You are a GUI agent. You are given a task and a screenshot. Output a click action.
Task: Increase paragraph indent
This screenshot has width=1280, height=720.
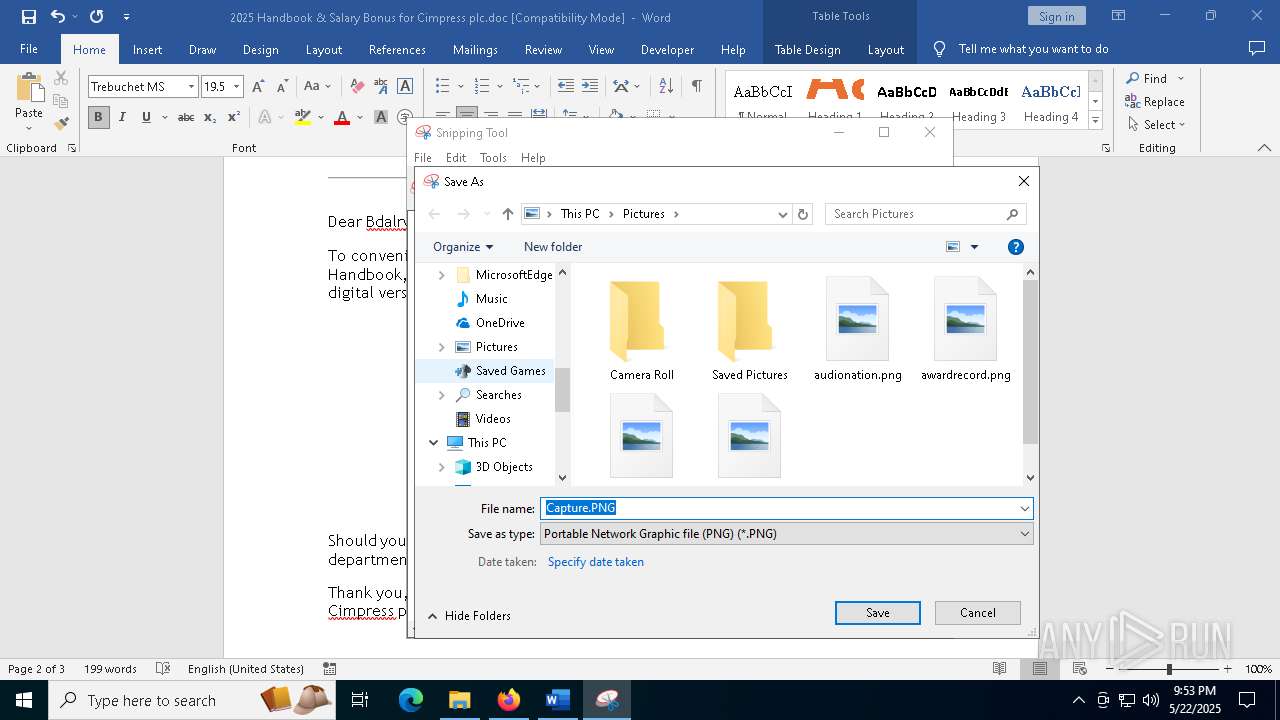click(x=590, y=87)
